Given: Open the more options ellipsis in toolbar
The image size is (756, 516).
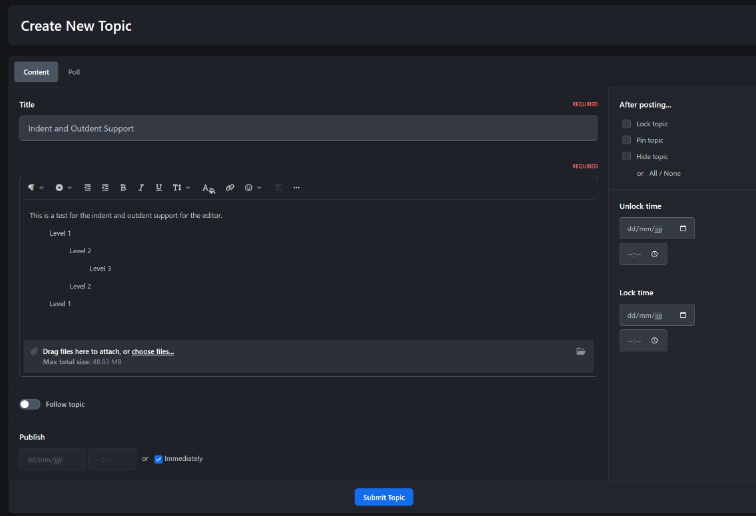Looking at the screenshot, I should 296,187.
